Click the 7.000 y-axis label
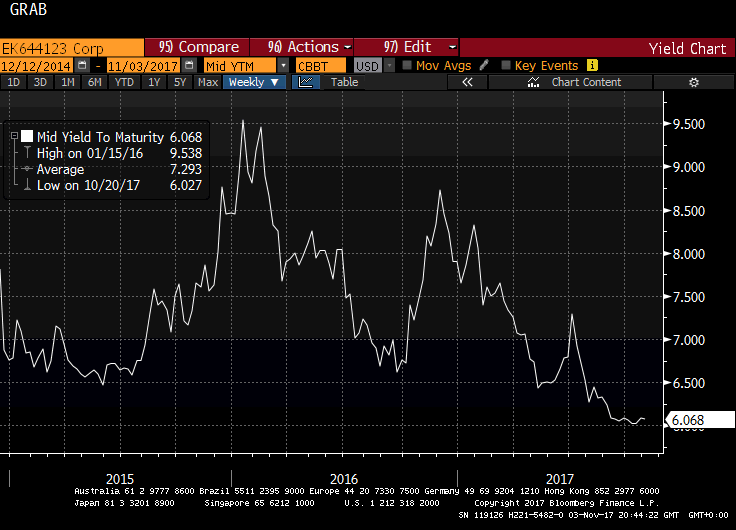 point(689,340)
